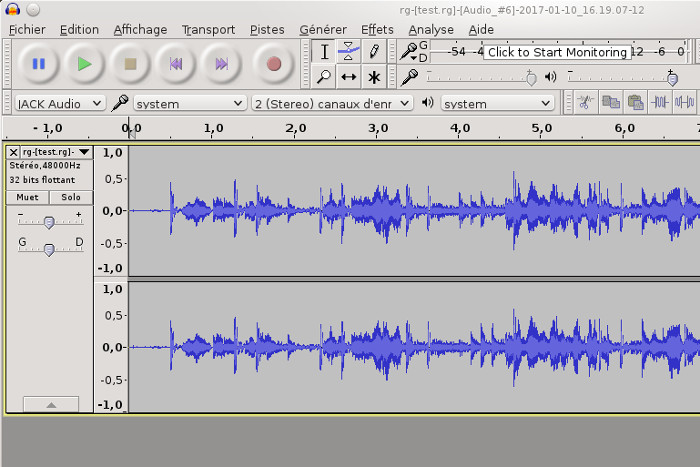The image size is (700, 467).
Task: Click the Silence audio icon
Action: (684, 102)
